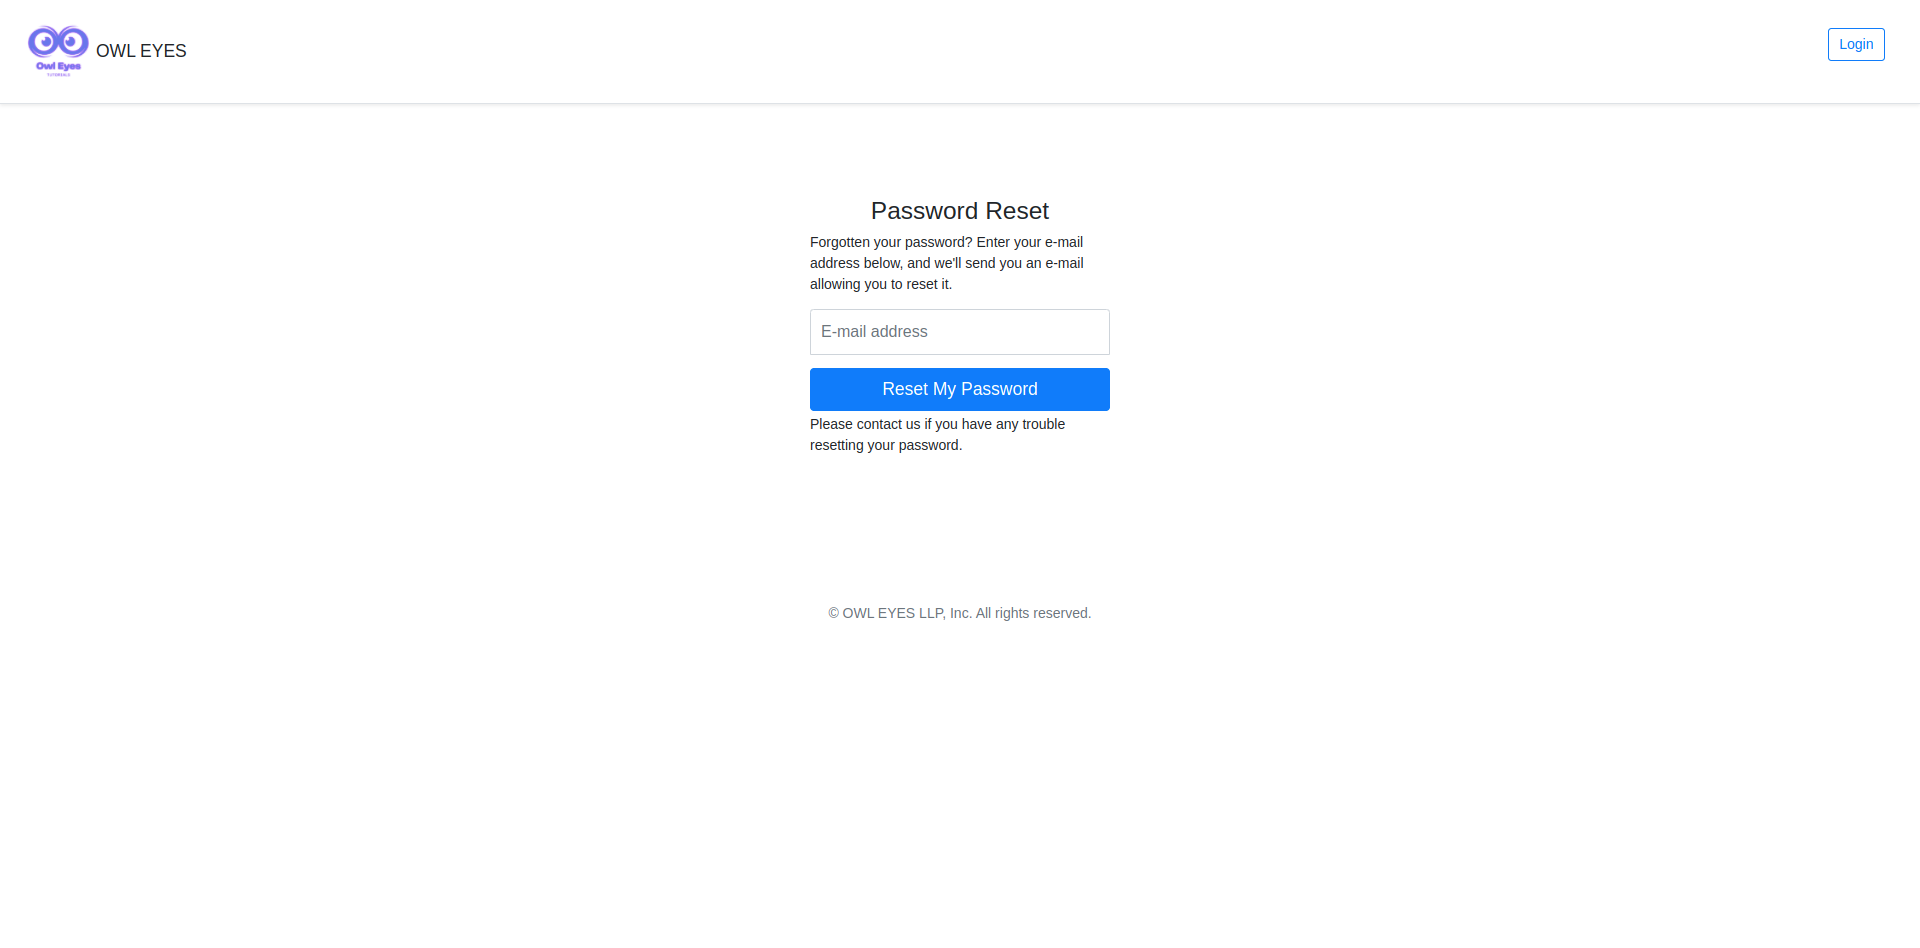Open the OWL EYES brand home link
The width and height of the screenshot is (1920, 948).
[141, 51]
